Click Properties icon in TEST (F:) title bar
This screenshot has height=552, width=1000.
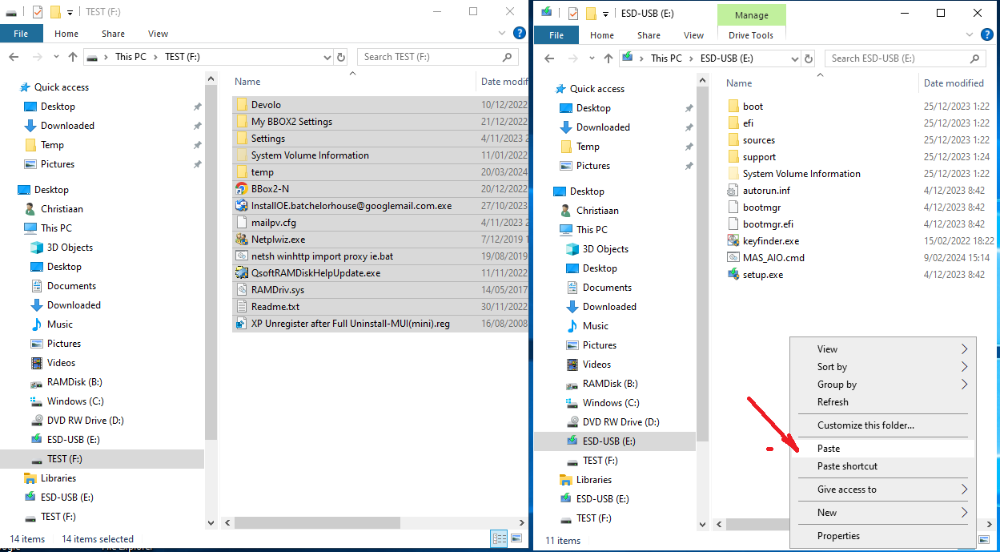[x=36, y=13]
